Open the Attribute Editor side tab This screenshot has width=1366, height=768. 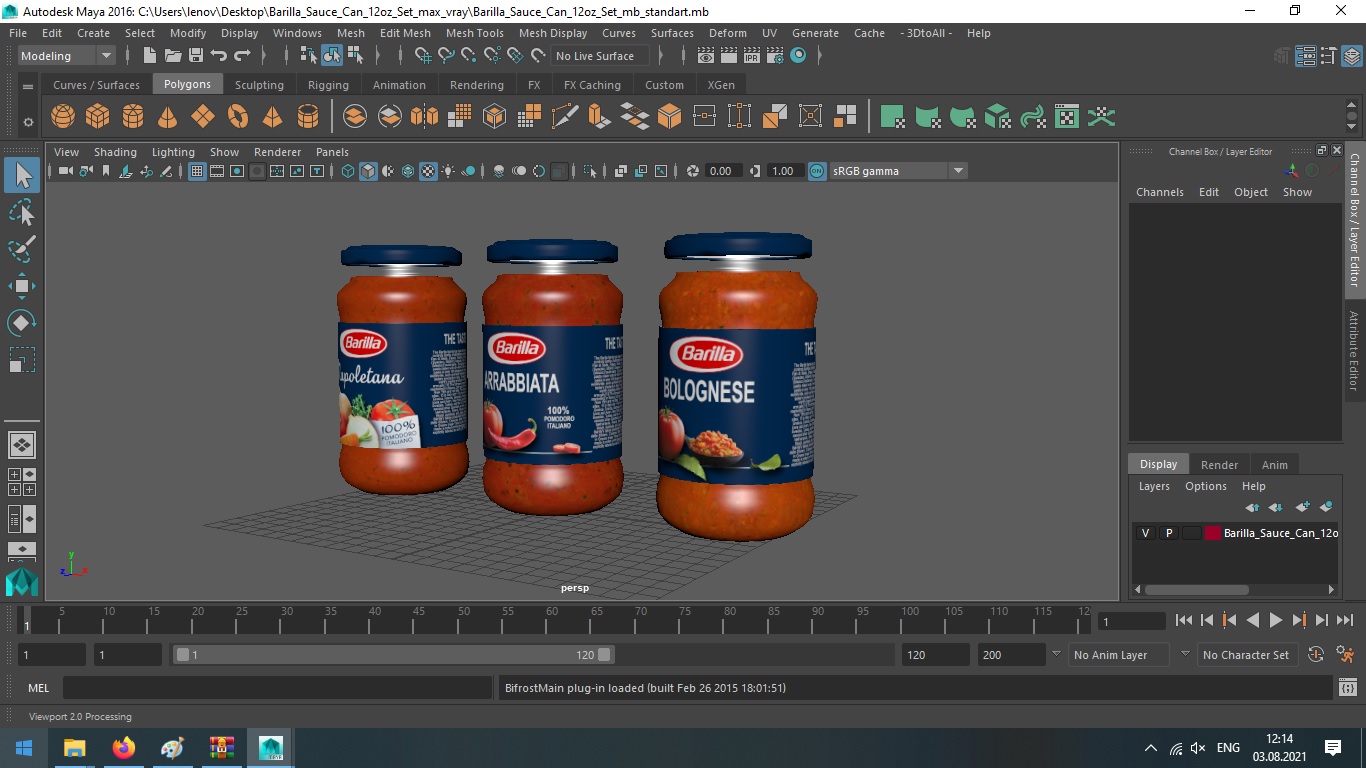click(x=1354, y=351)
